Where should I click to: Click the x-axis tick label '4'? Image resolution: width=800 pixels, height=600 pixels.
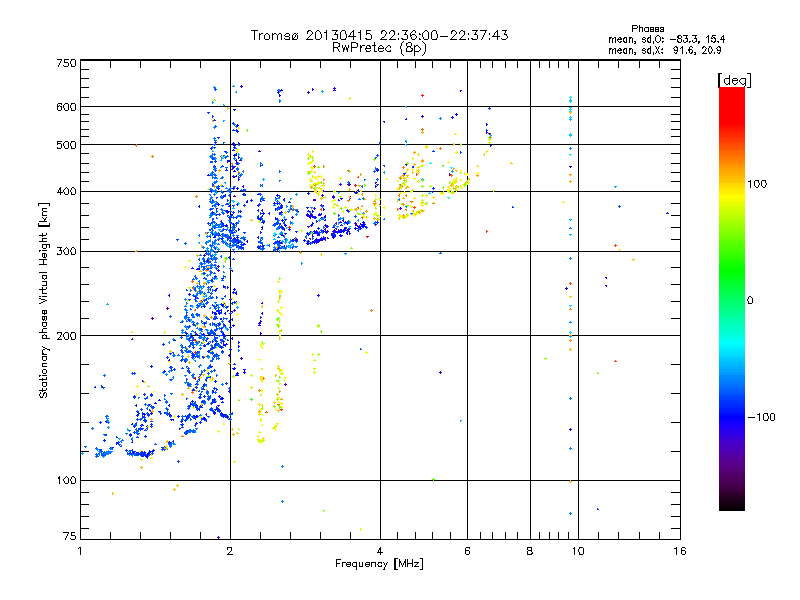click(x=380, y=551)
